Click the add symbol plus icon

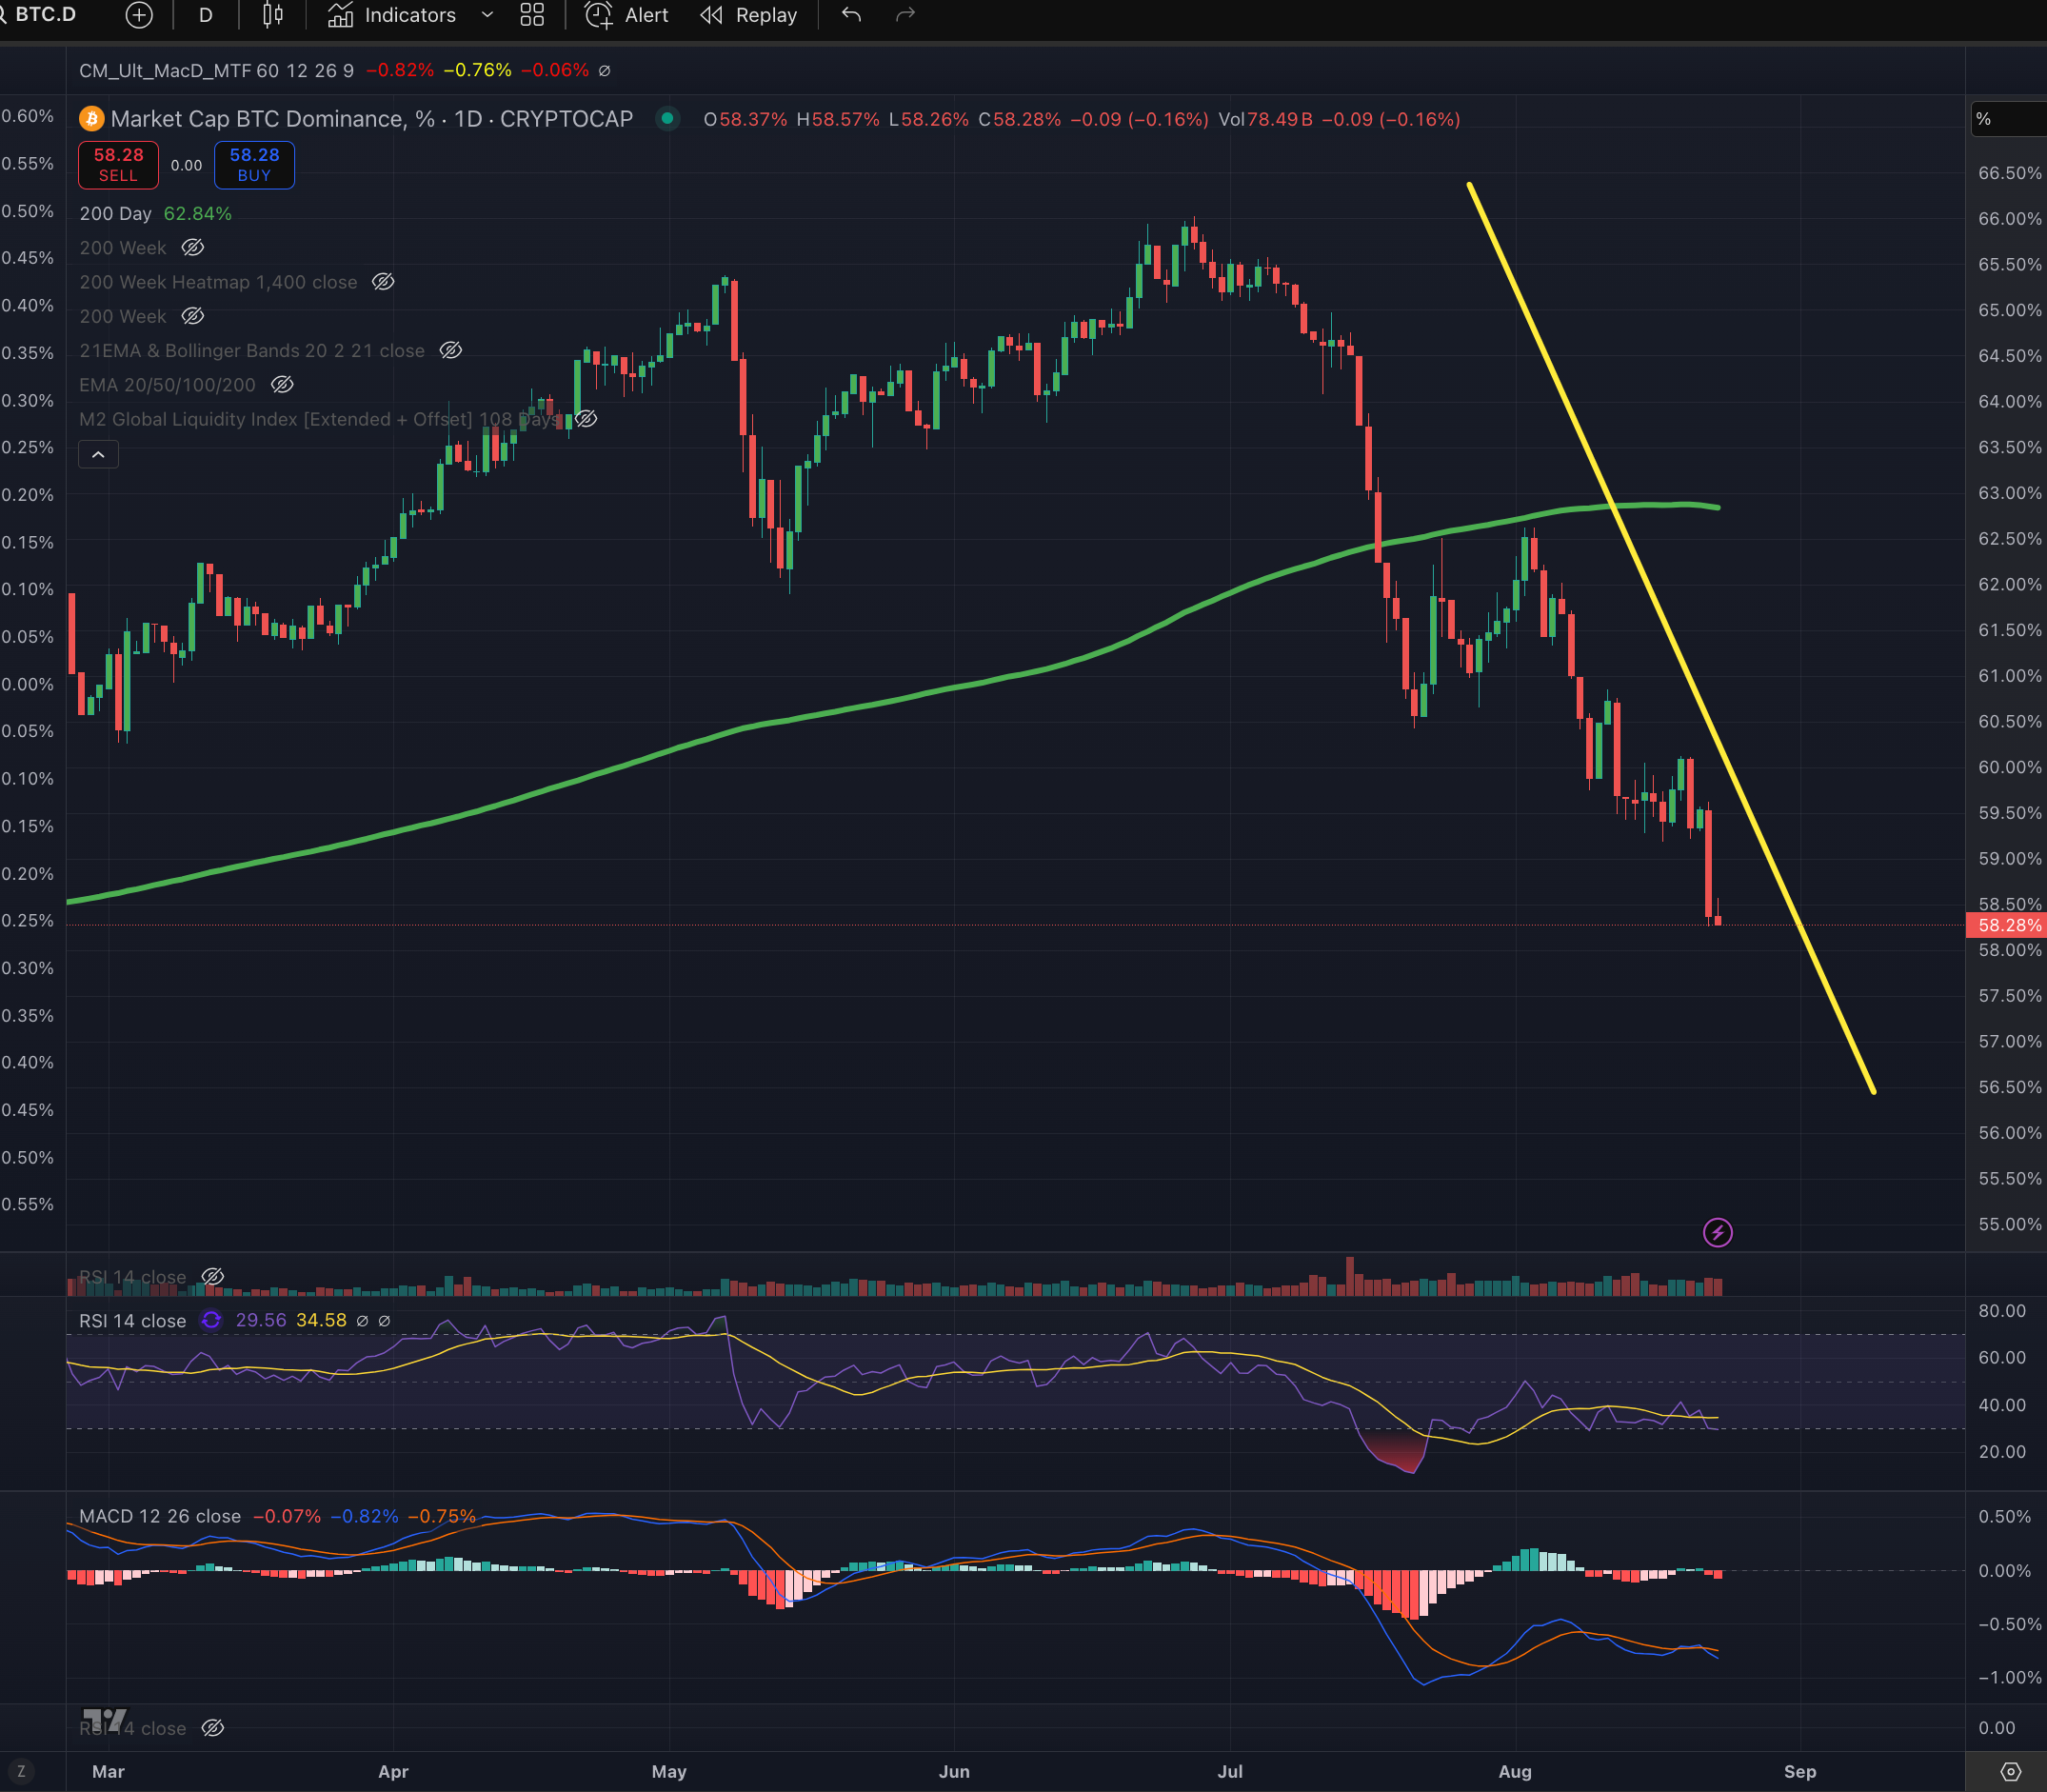click(139, 15)
